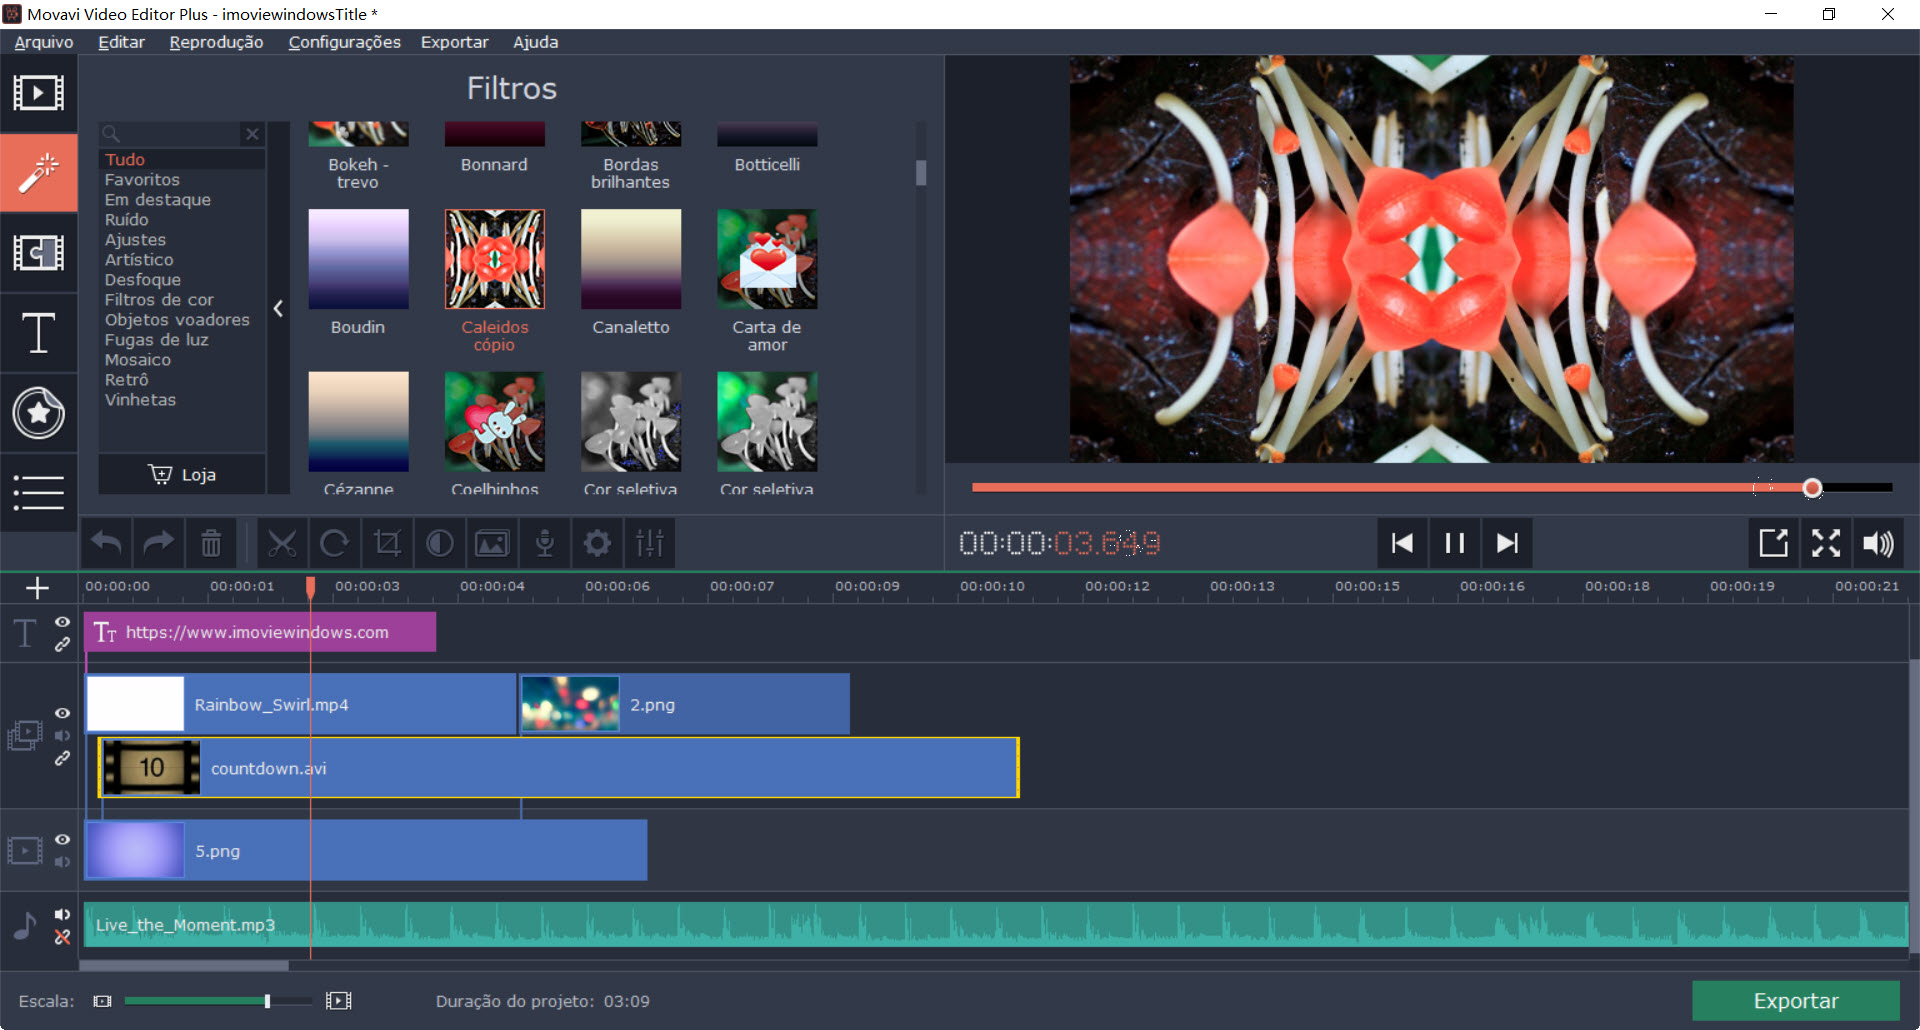The image size is (1920, 1030).
Task: Mute the main video track
Action: tap(62, 862)
